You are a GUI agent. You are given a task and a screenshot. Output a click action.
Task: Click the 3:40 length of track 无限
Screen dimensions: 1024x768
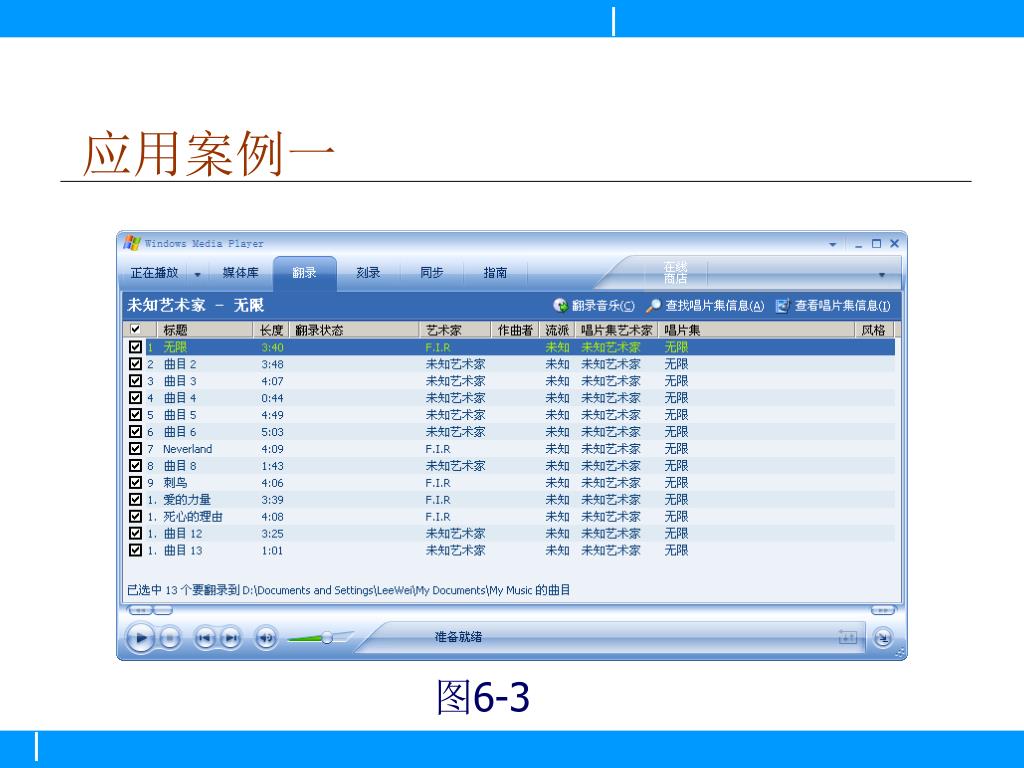272,347
